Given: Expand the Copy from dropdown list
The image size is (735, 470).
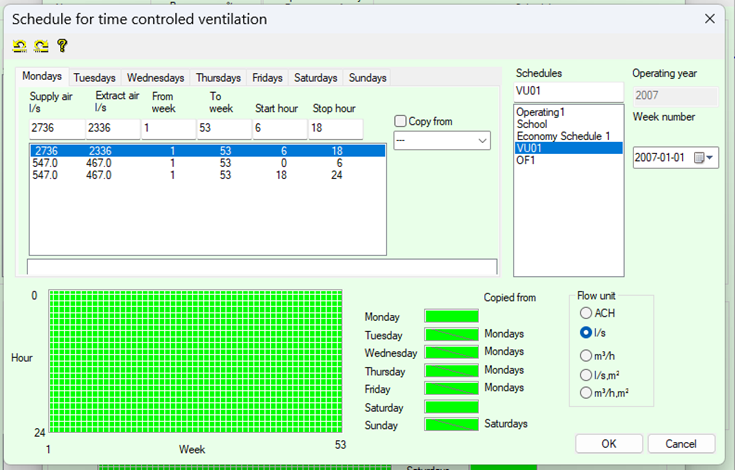Looking at the screenshot, I should click(x=483, y=141).
